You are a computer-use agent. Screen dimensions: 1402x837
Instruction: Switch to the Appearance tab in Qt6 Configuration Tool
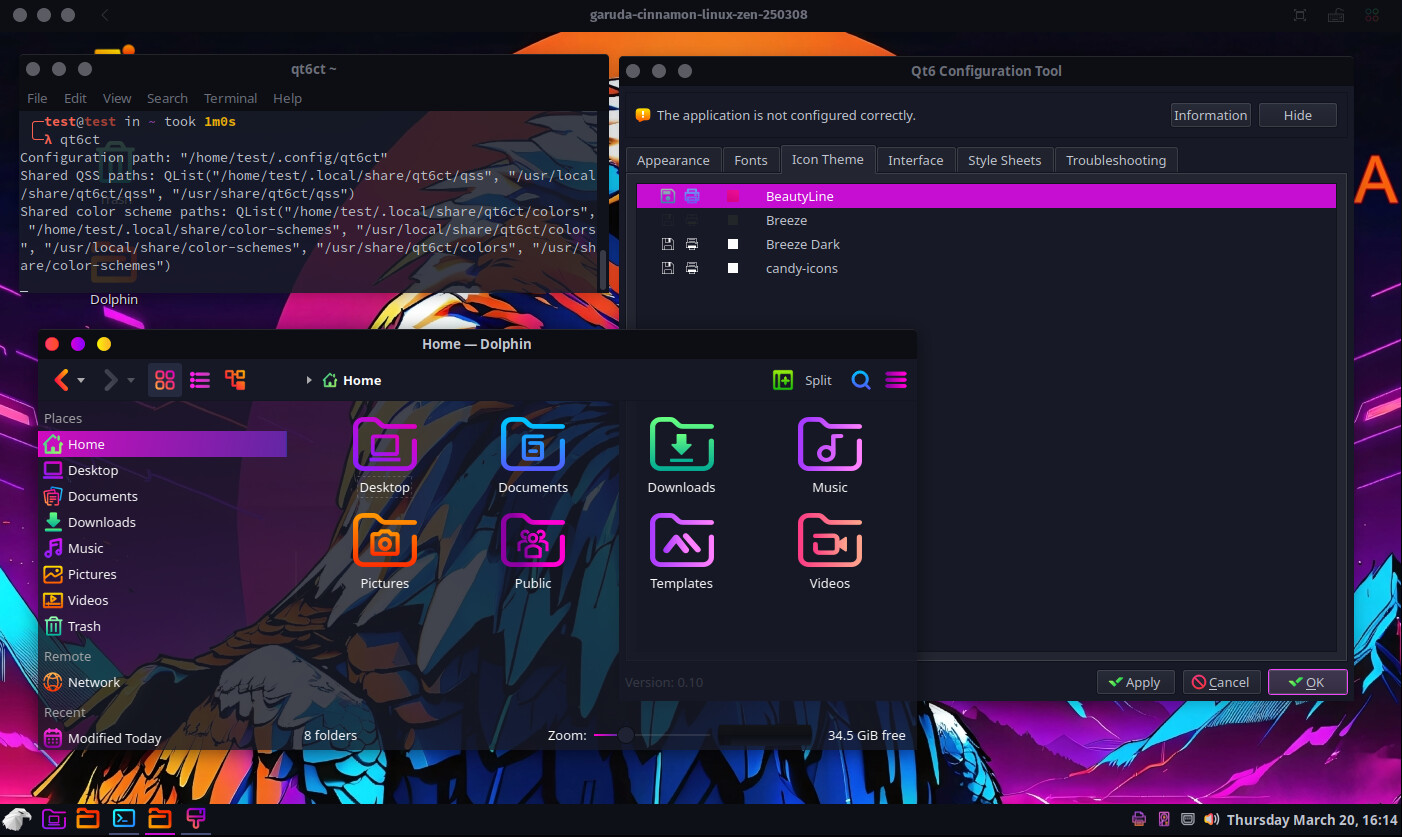pos(673,160)
